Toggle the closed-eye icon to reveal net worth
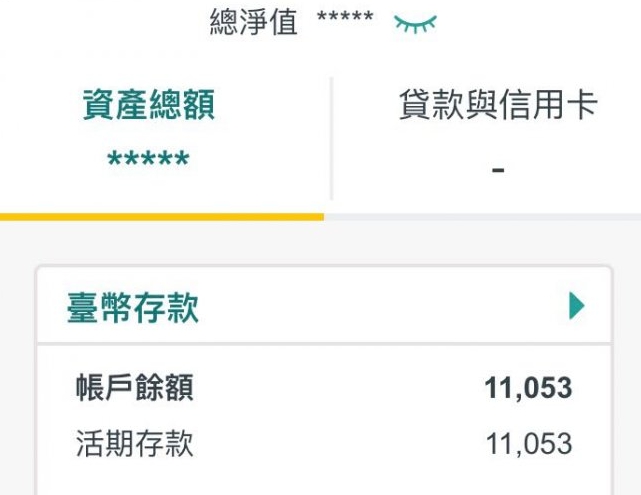 click(x=415, y=22)
